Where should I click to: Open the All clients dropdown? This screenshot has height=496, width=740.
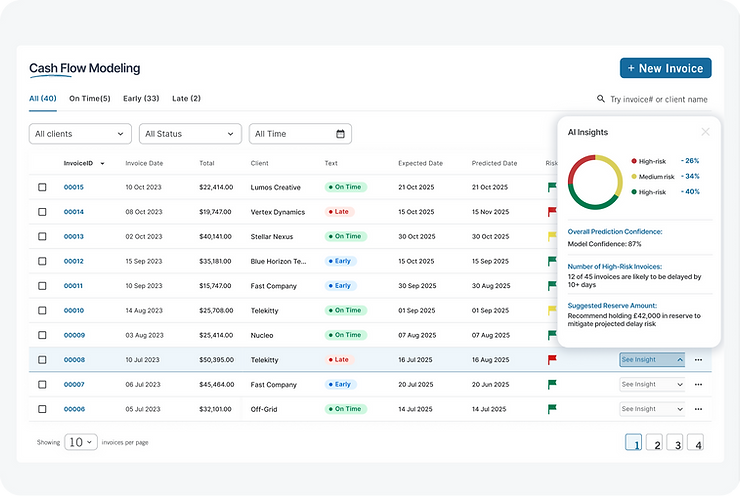point(80,134)
